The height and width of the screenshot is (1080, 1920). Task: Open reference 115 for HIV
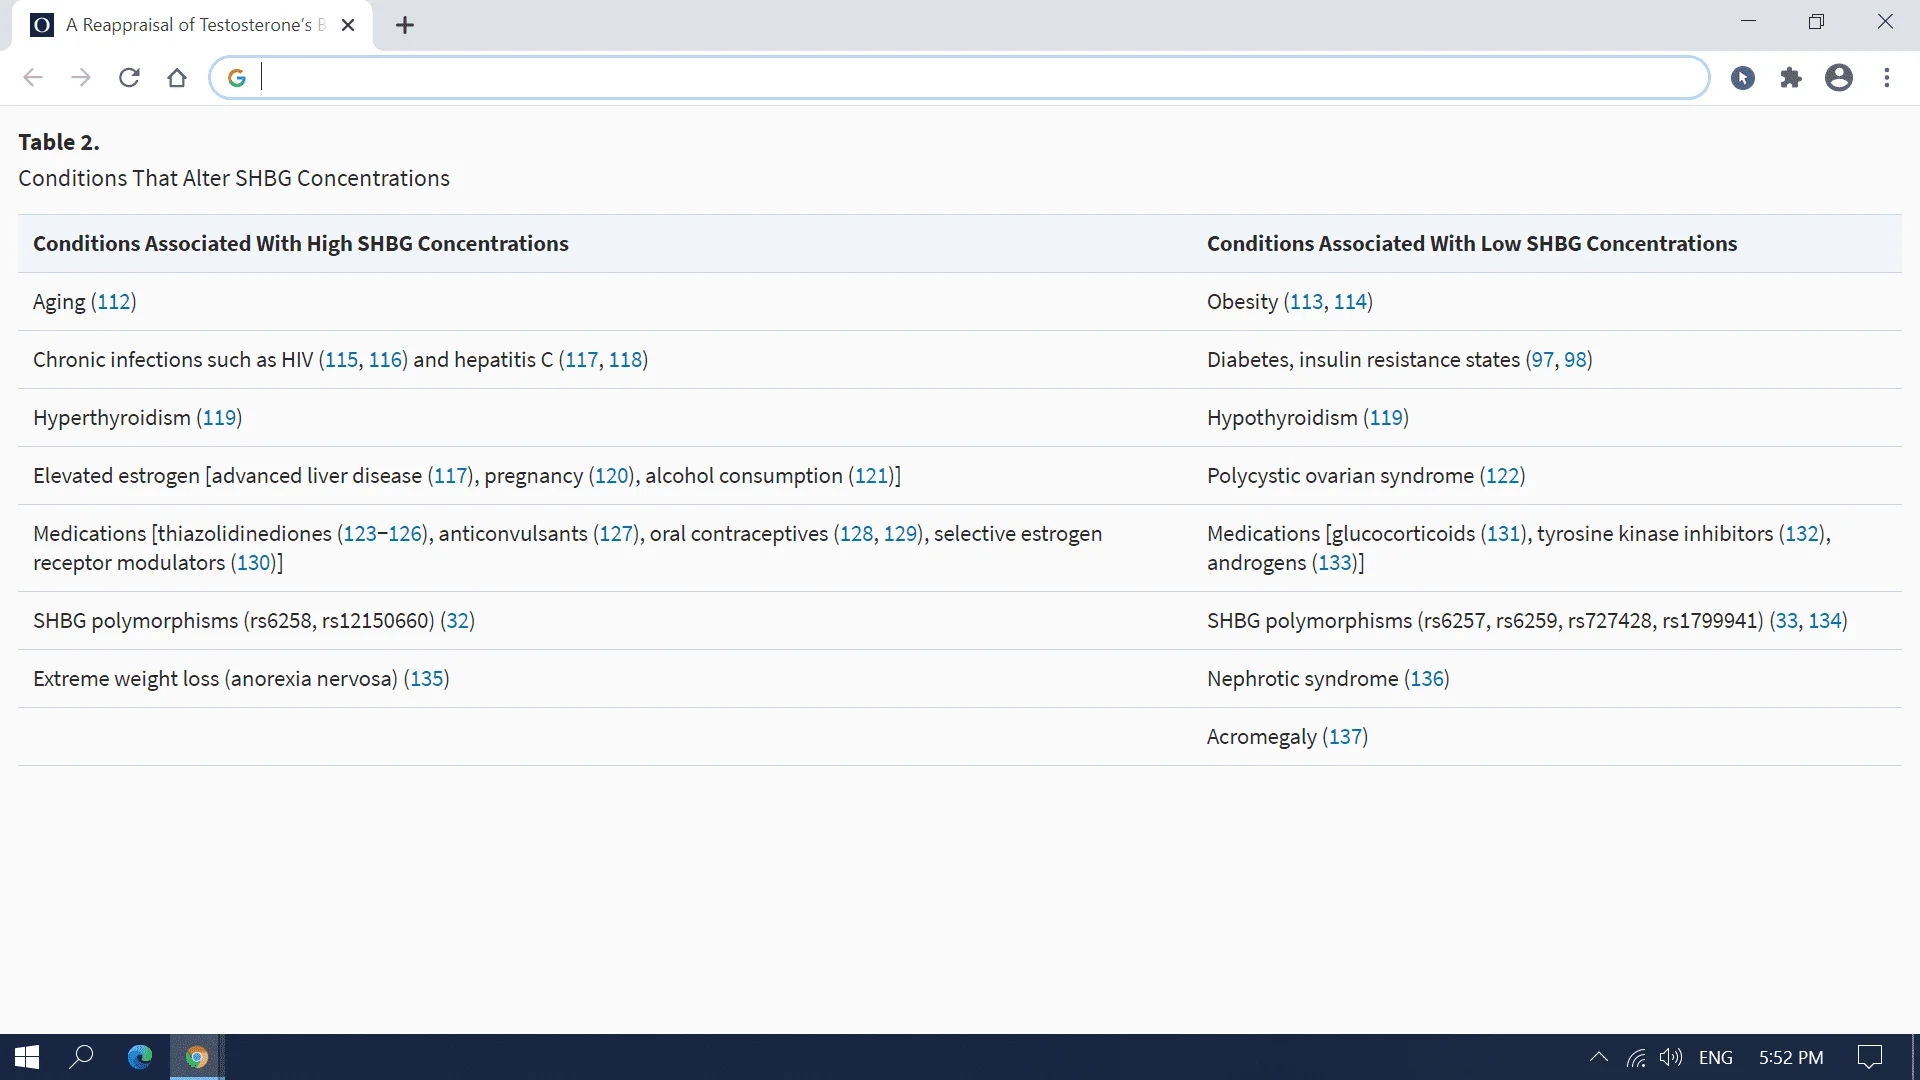tap(341, 360)
